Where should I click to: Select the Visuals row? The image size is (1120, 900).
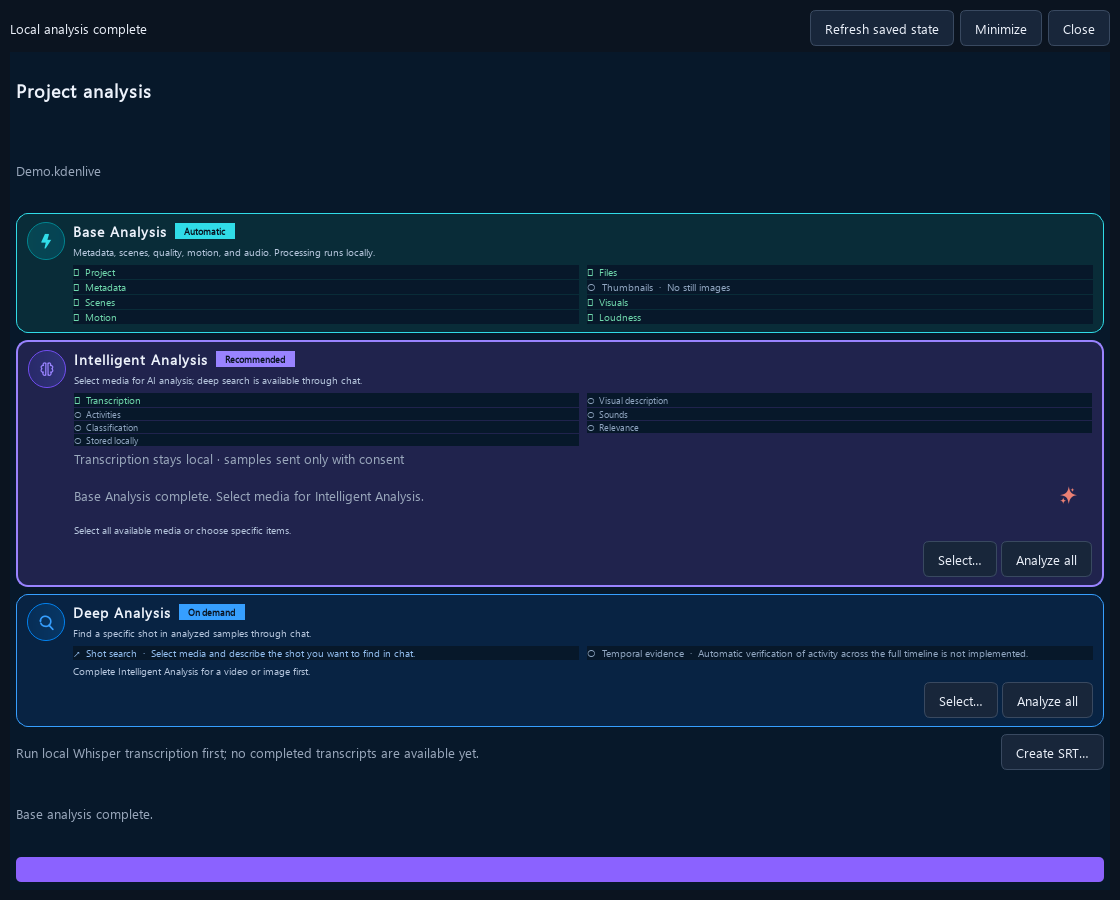pos(839,302)
